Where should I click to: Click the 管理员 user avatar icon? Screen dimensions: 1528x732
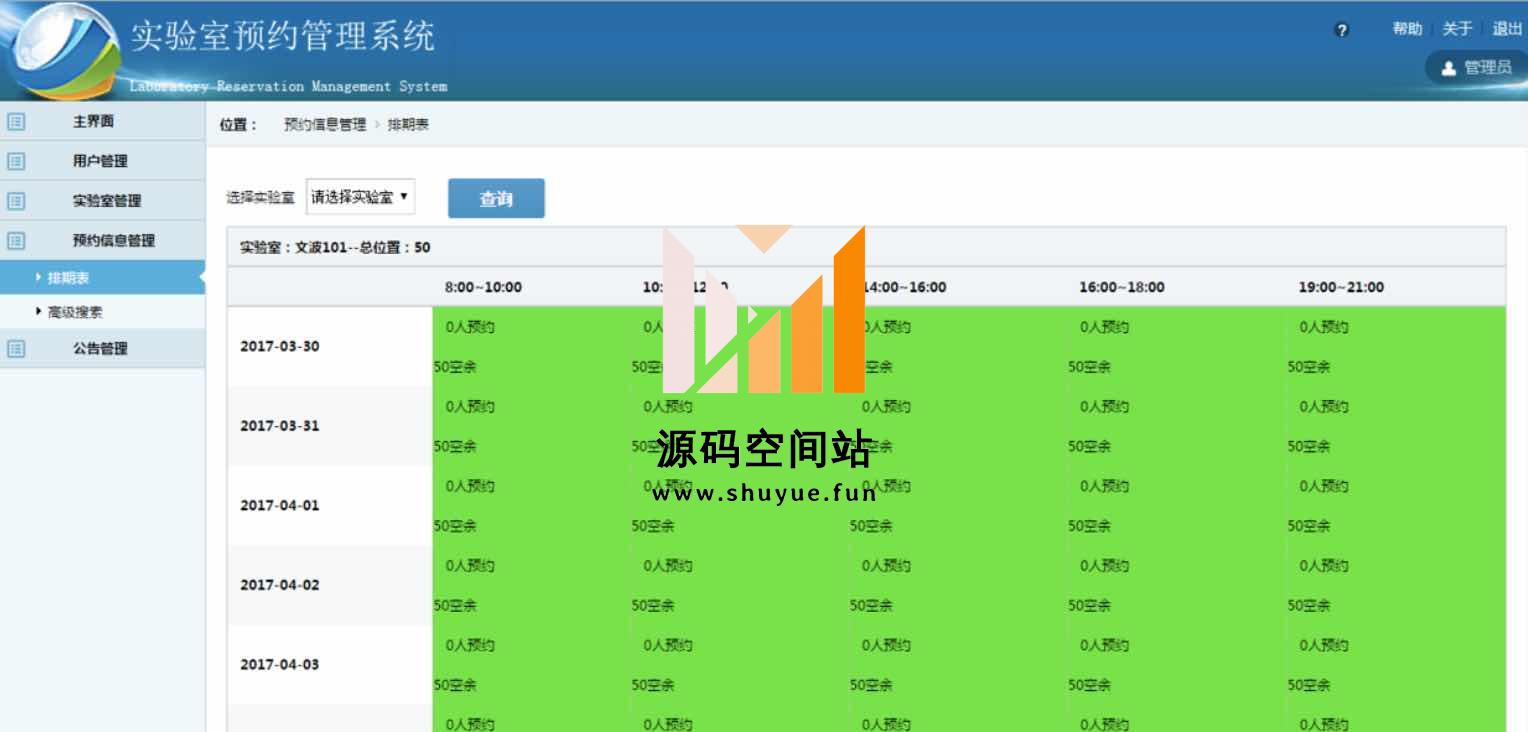click(x=1448, y=68)
